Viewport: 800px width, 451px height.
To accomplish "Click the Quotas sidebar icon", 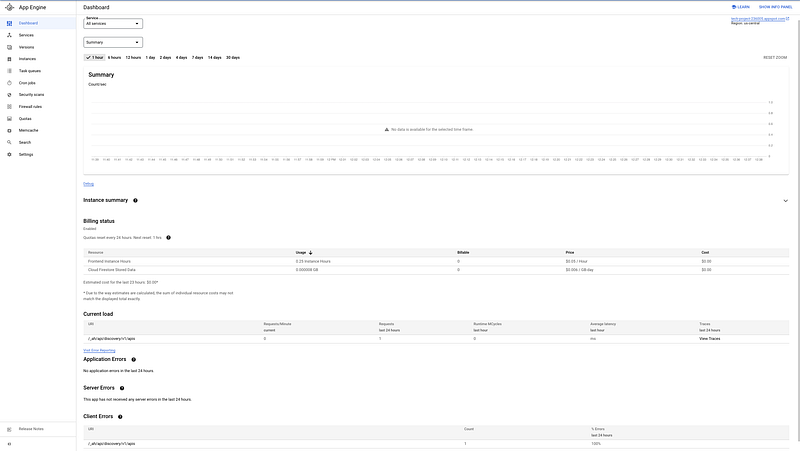I will click(9, 118).
